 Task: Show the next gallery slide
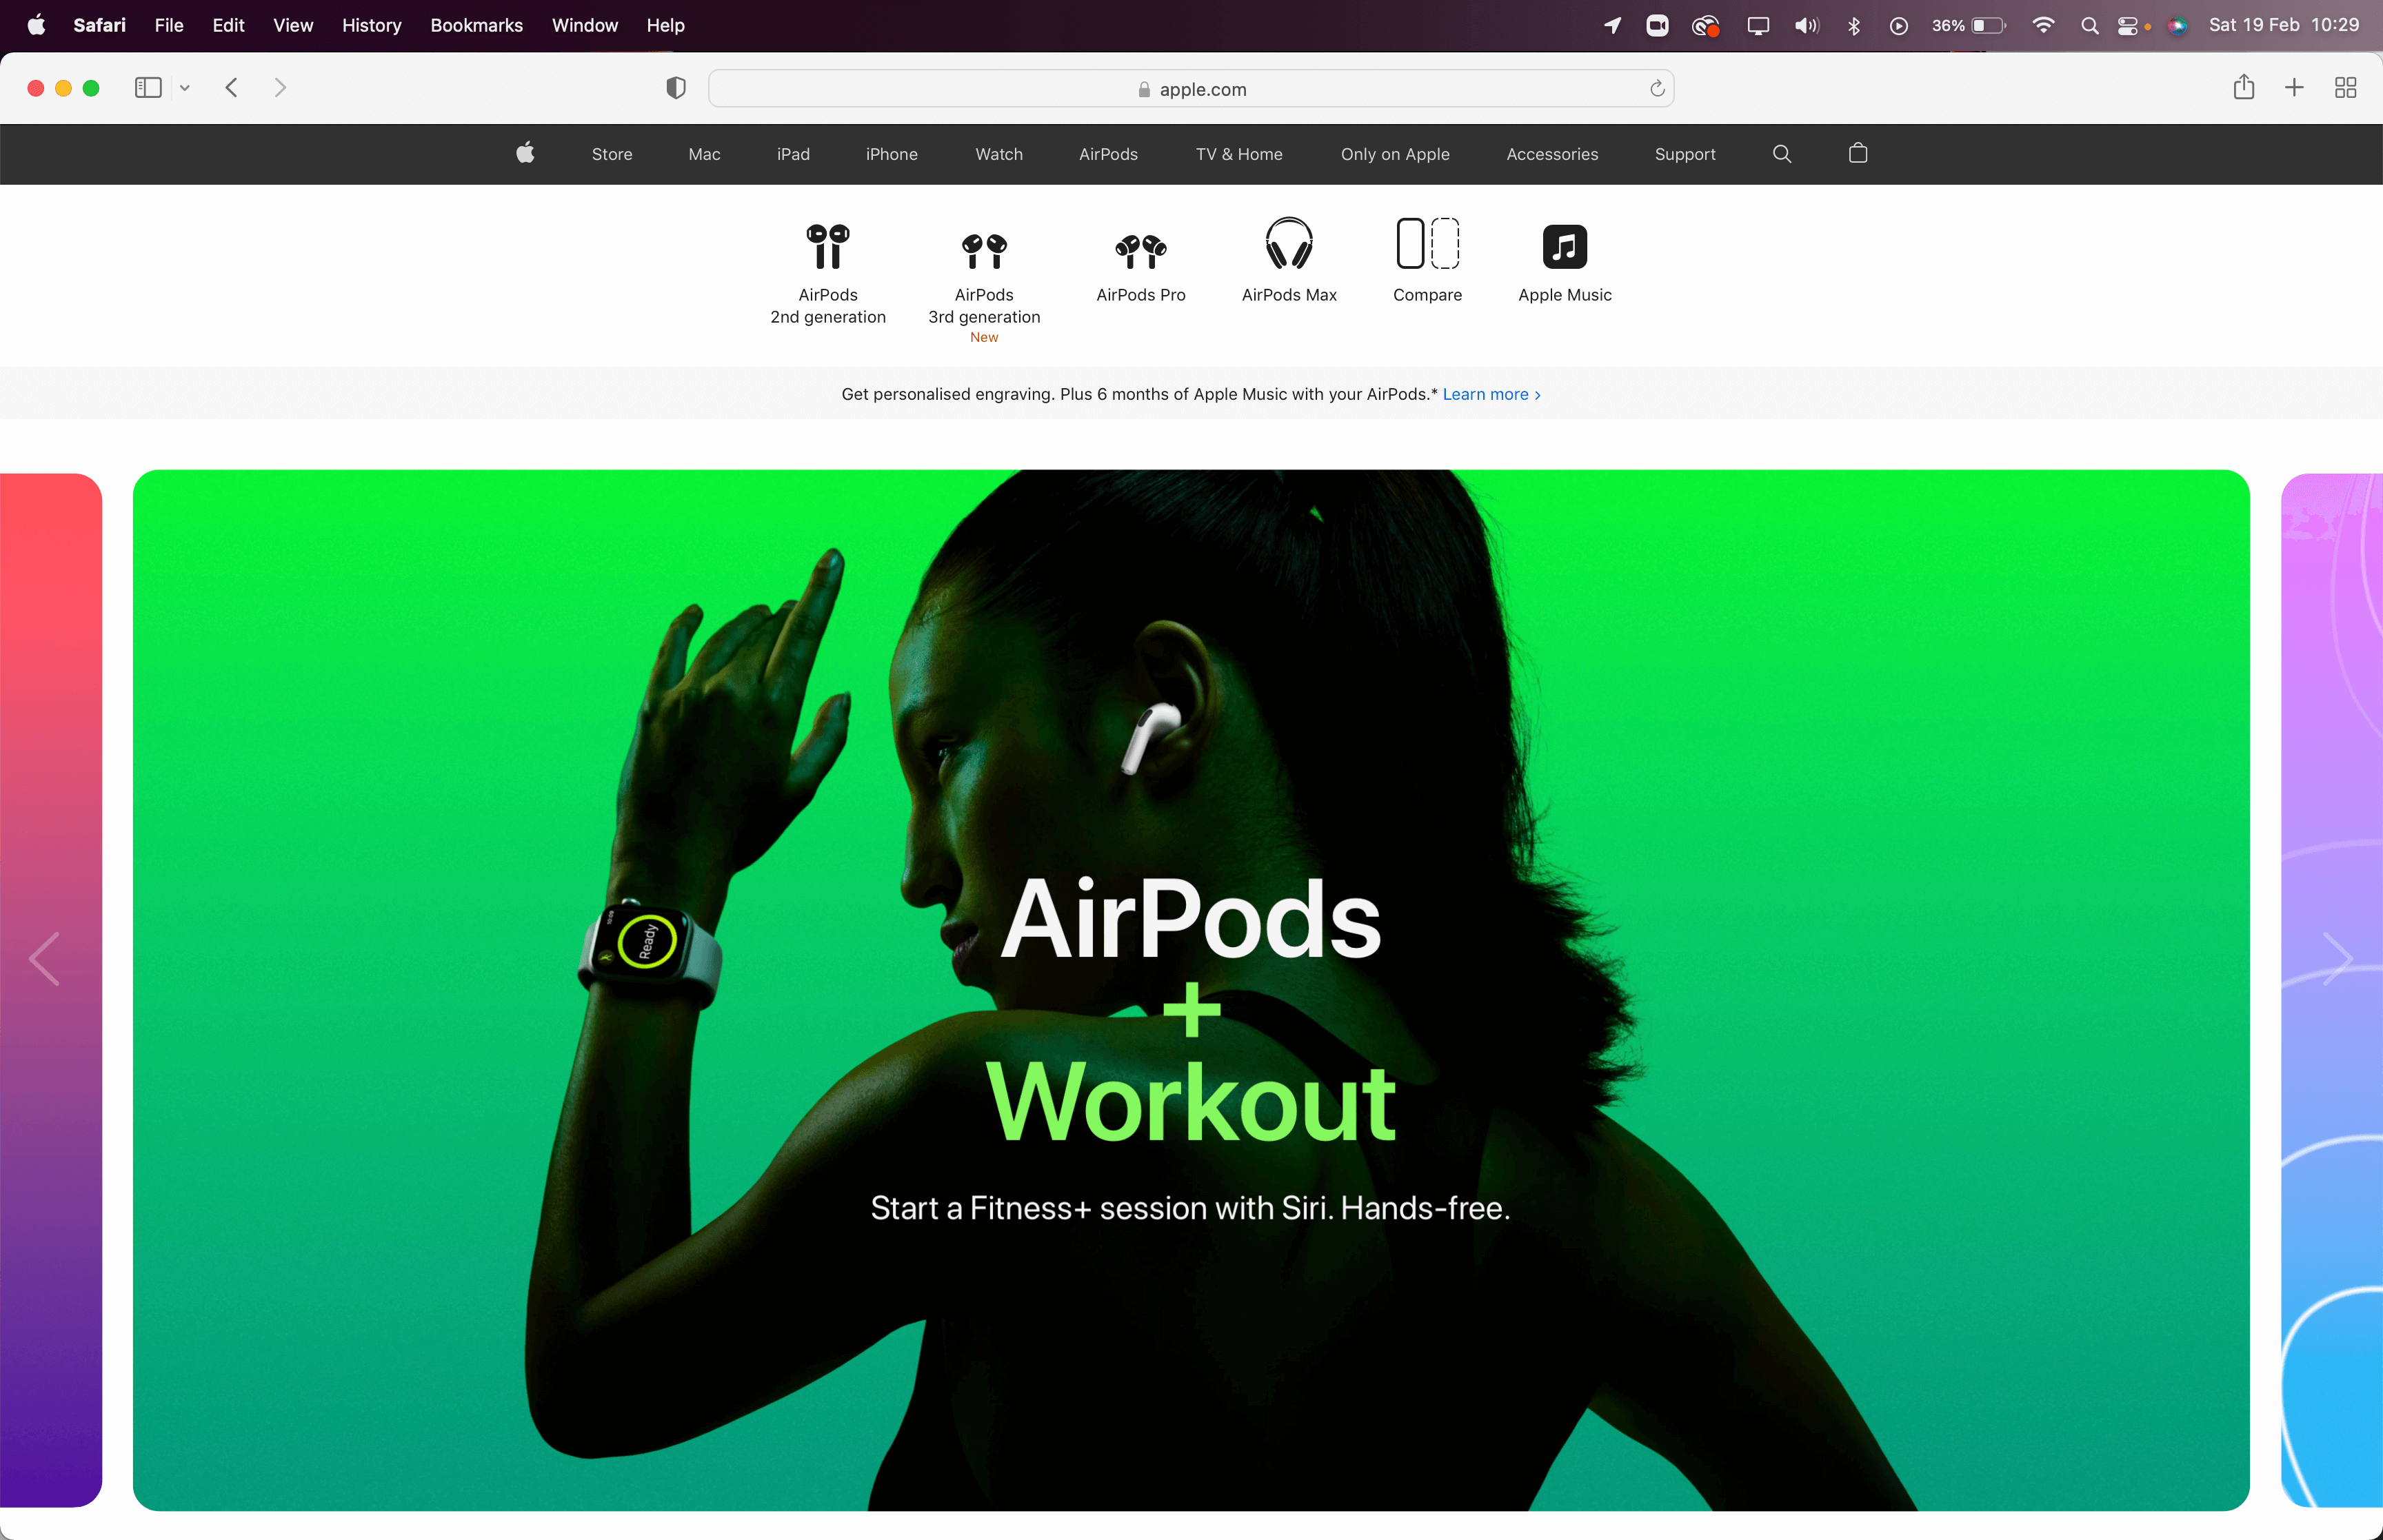click(2337, 959)
